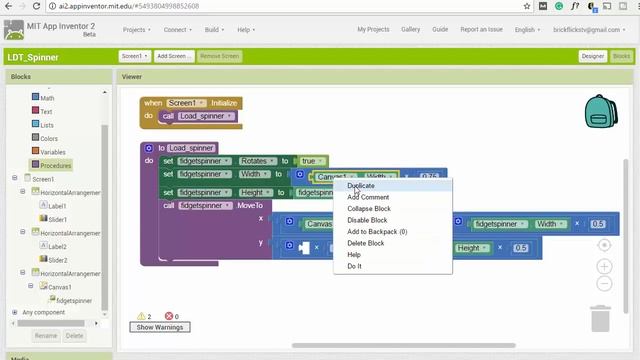This screenshot has width=640, height=360.
Task: Click the mutator gear on Load_spinner procedure
Action: 149,148
